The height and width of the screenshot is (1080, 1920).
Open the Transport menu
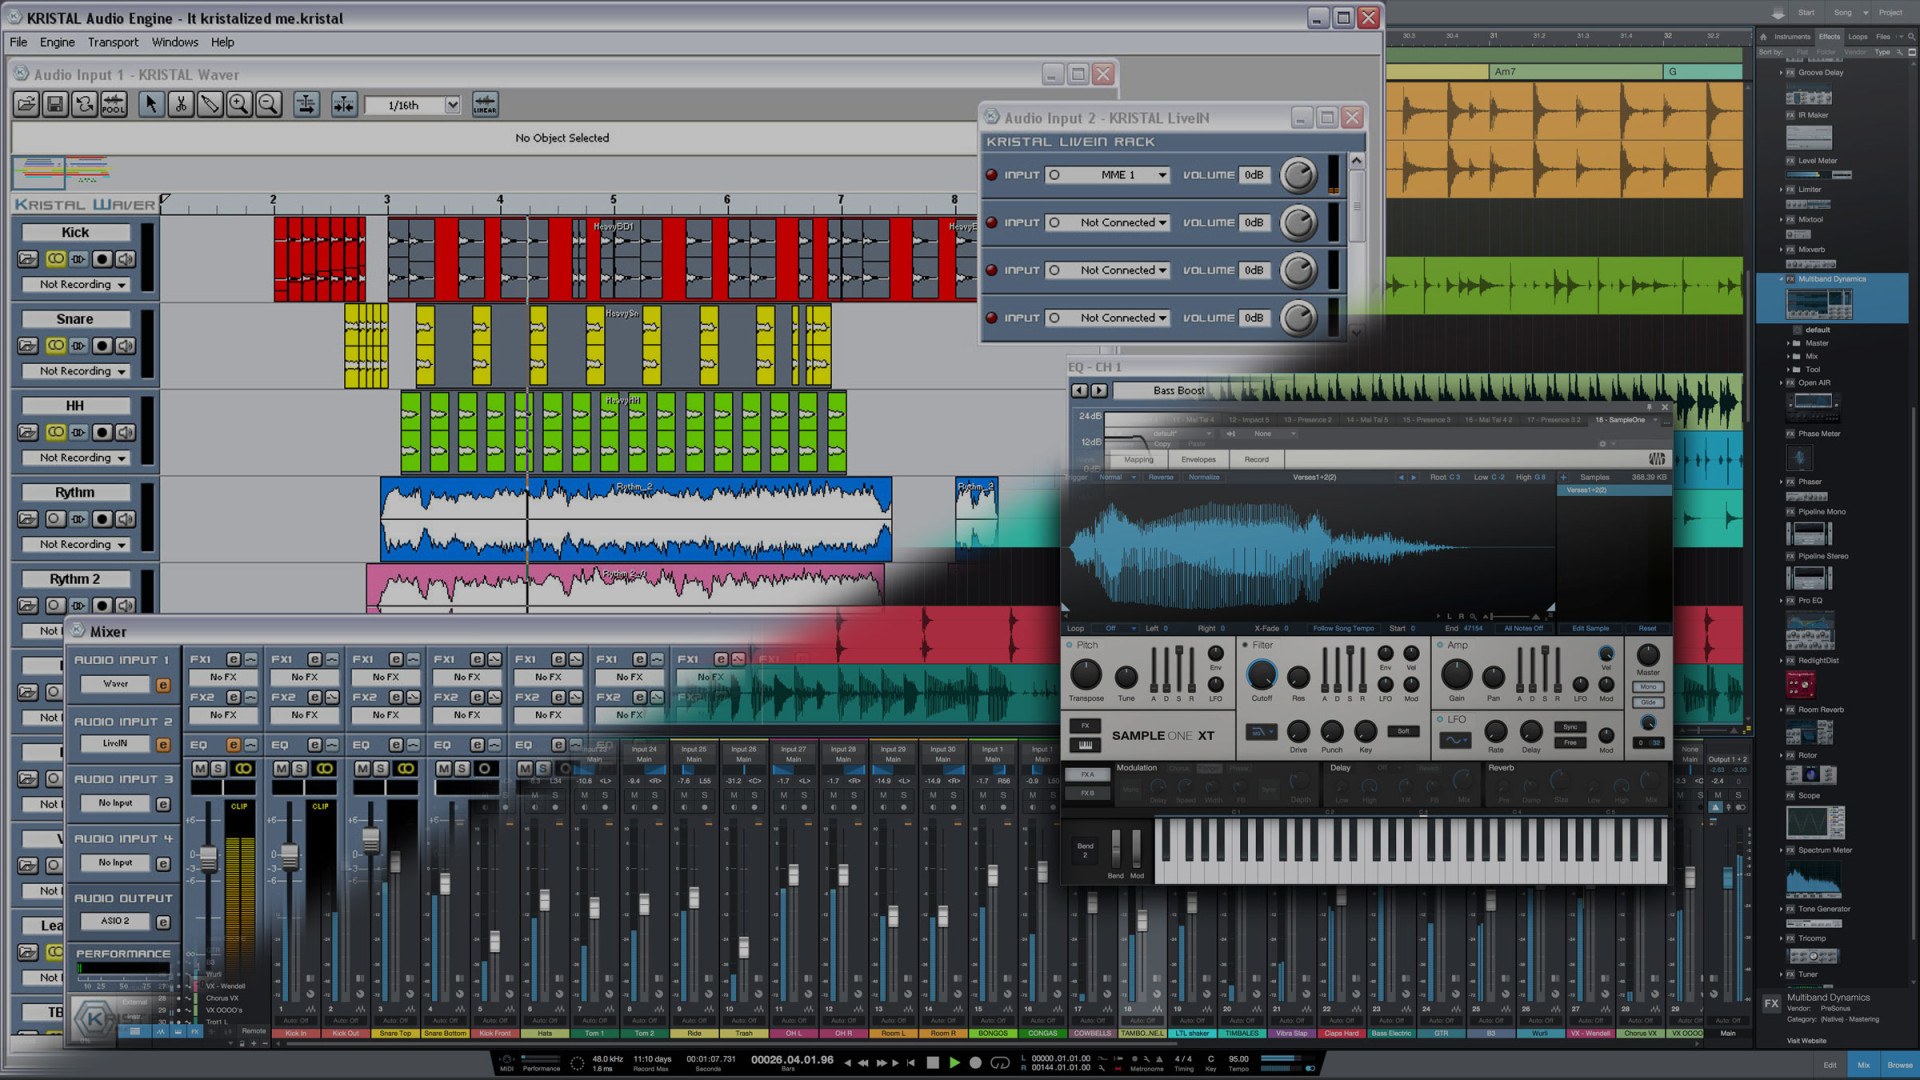click(113, 42)
